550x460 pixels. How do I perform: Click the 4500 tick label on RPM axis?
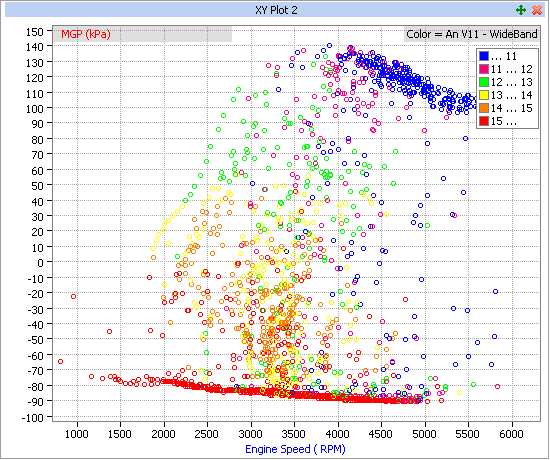click(x=381, y=434)
